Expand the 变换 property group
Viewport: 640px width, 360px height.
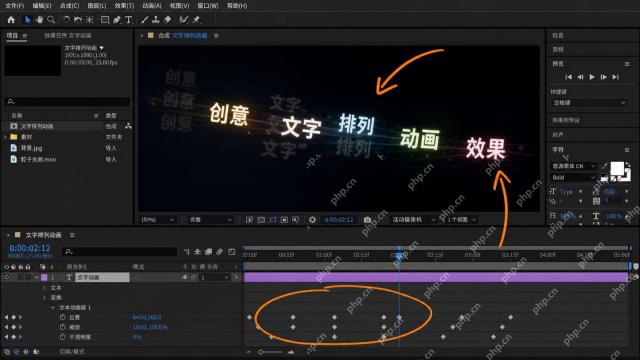44,298
